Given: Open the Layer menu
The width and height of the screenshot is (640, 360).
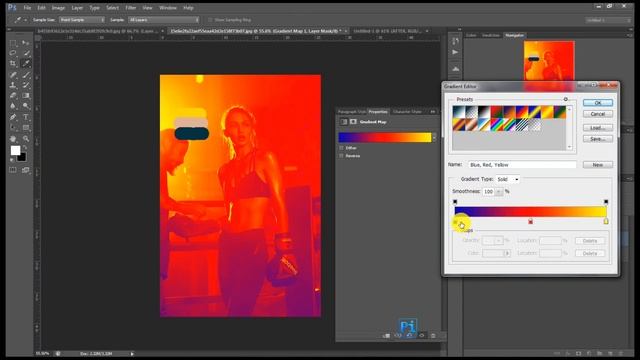Looking at the screenshot, I should tap(77, 8).
